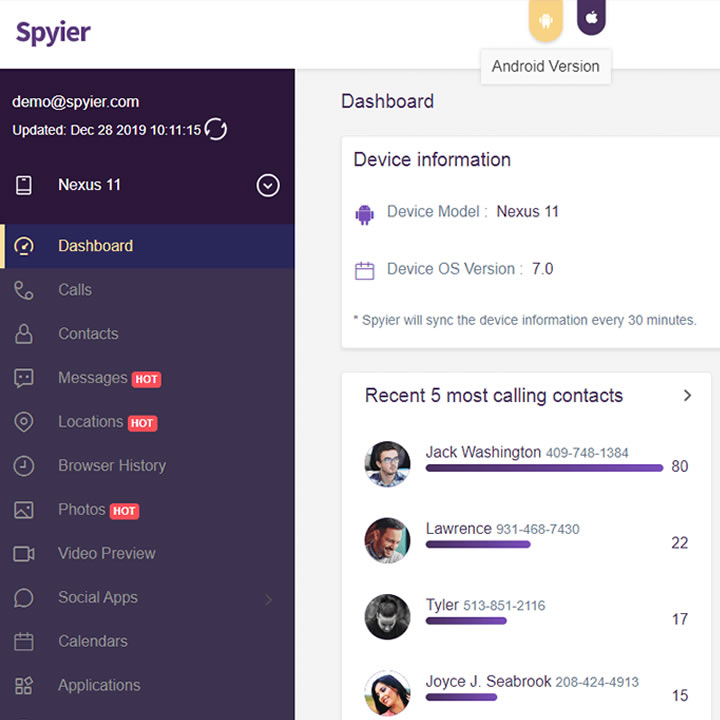The image size is (720, 720).
Task: Expand the Nexus 11 device selector
Action: [268, 186]
